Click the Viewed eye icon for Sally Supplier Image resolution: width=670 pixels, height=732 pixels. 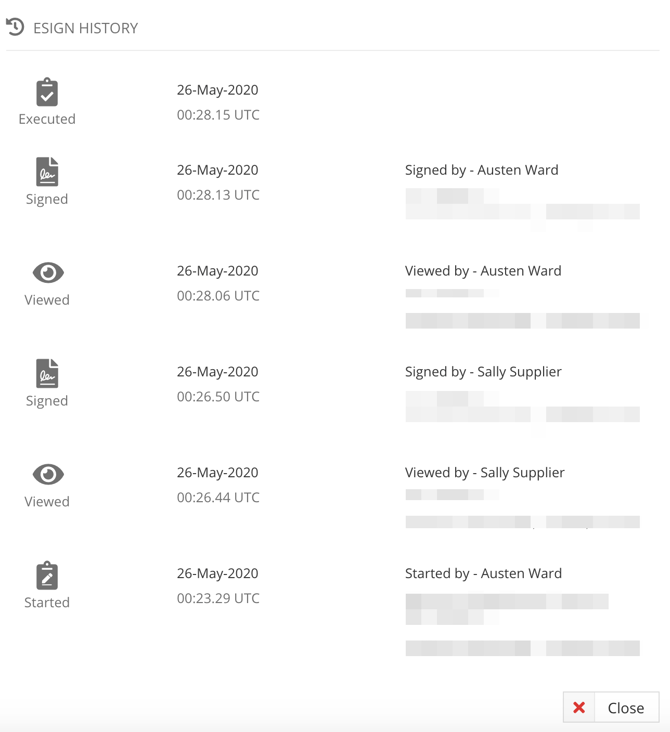(x=48, y=474)
